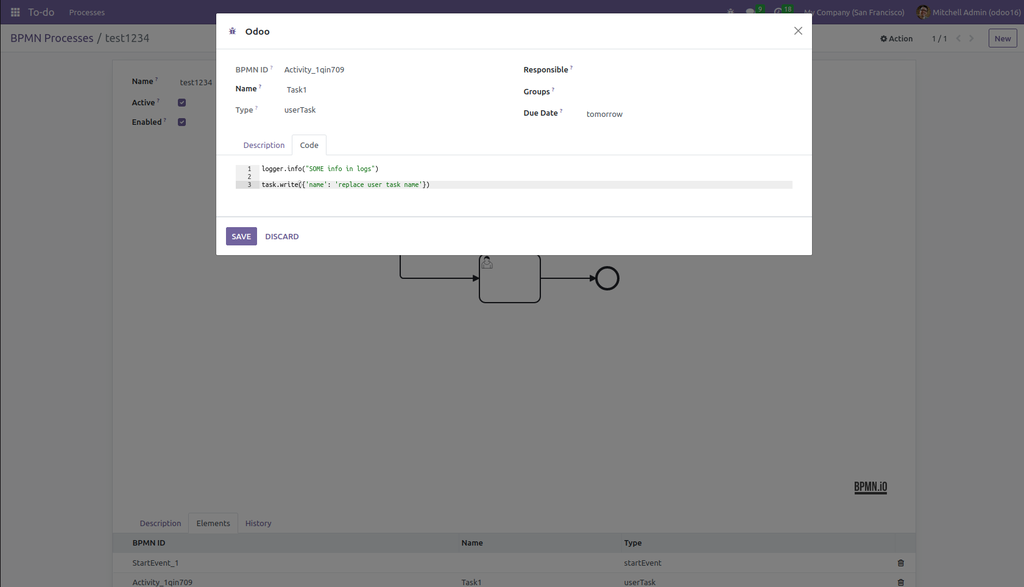Screen dimensions: 1024x587
Task: Click code line 3 task.write
Action: [x=345, y=185]
